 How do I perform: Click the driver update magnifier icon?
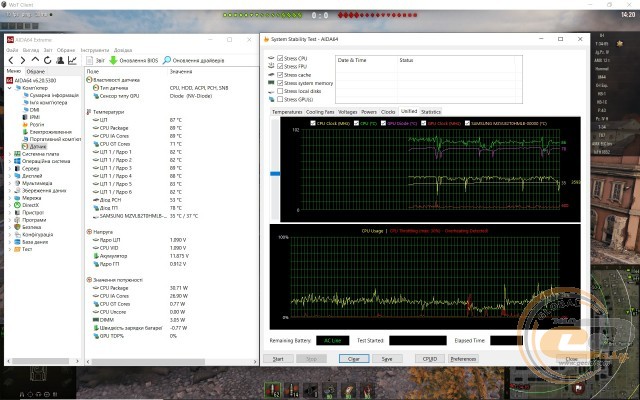coord(167,60)
